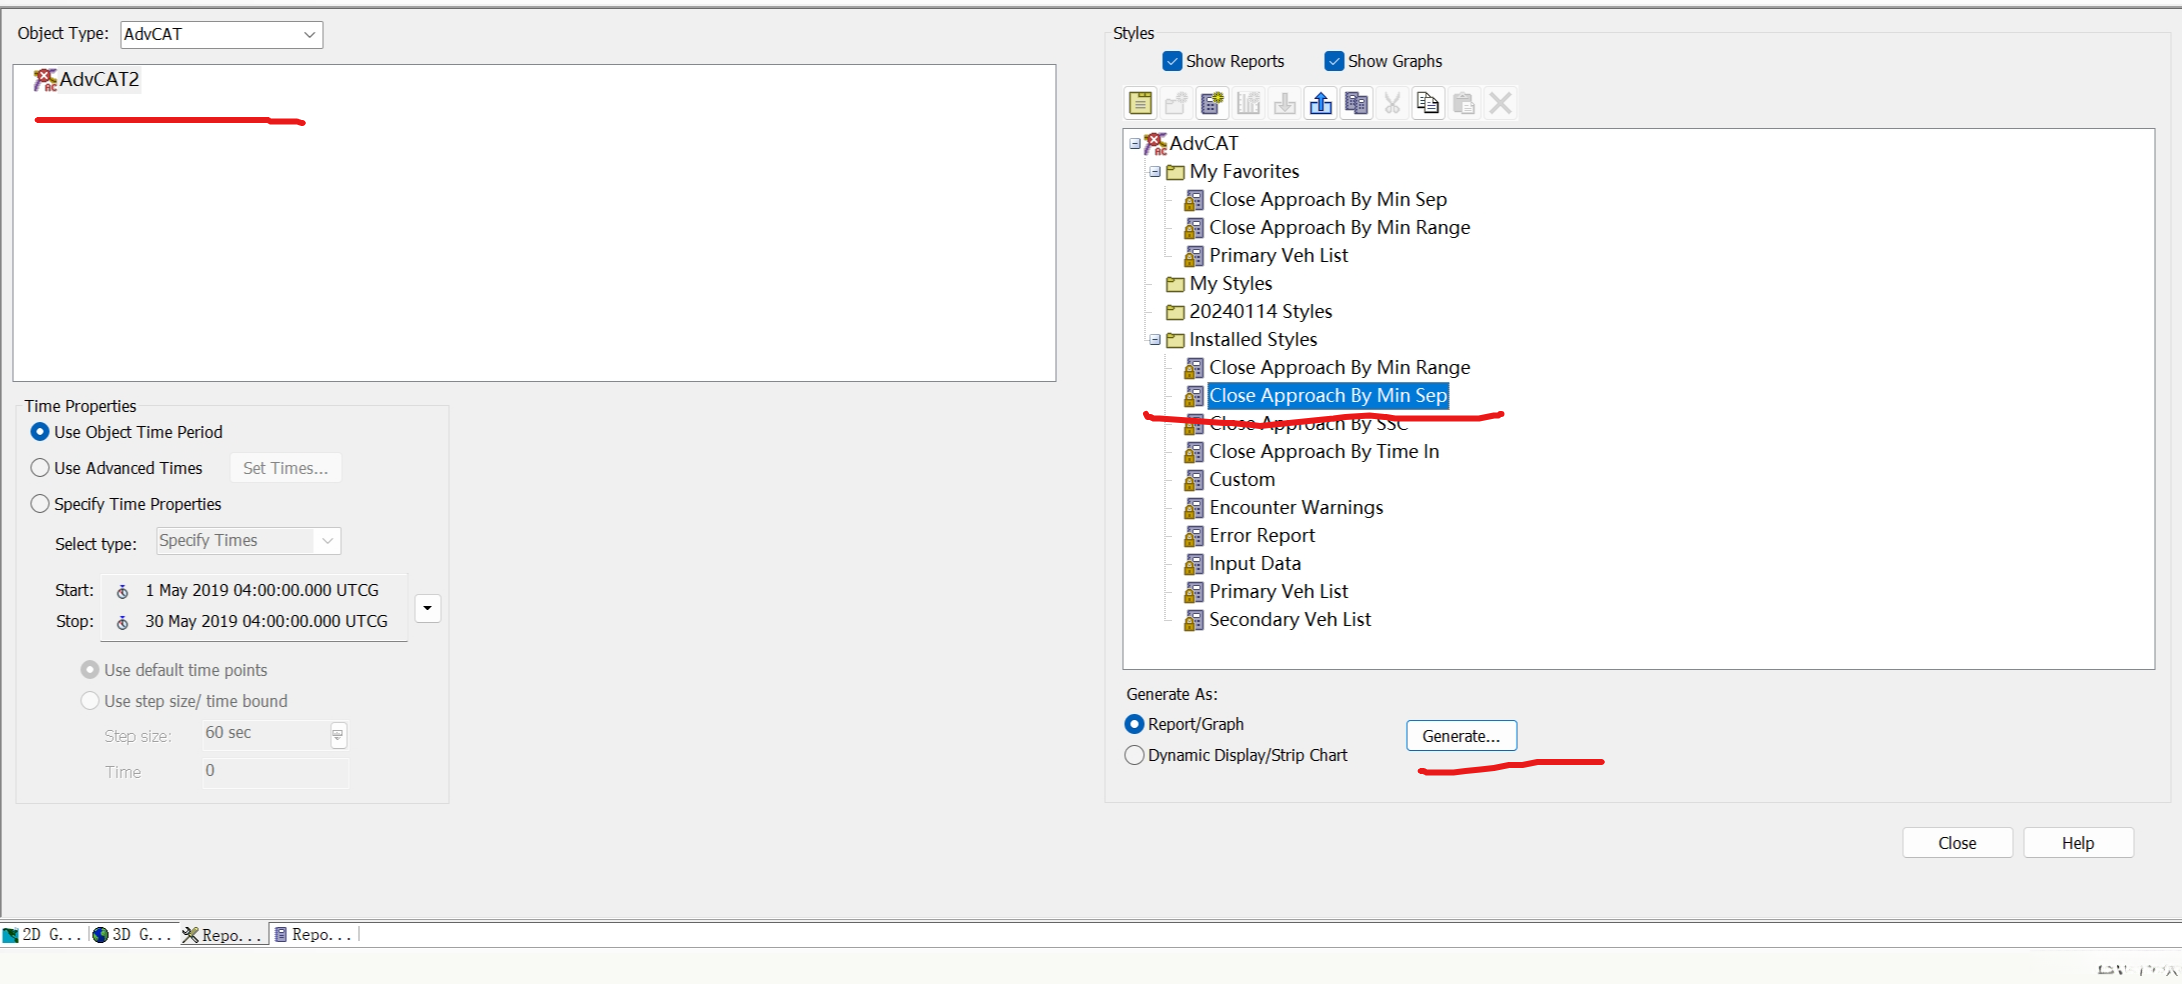2182x984 pixels.
Task: Select the Repo... tab with wrench icon
Action: (x=223, y=935)
